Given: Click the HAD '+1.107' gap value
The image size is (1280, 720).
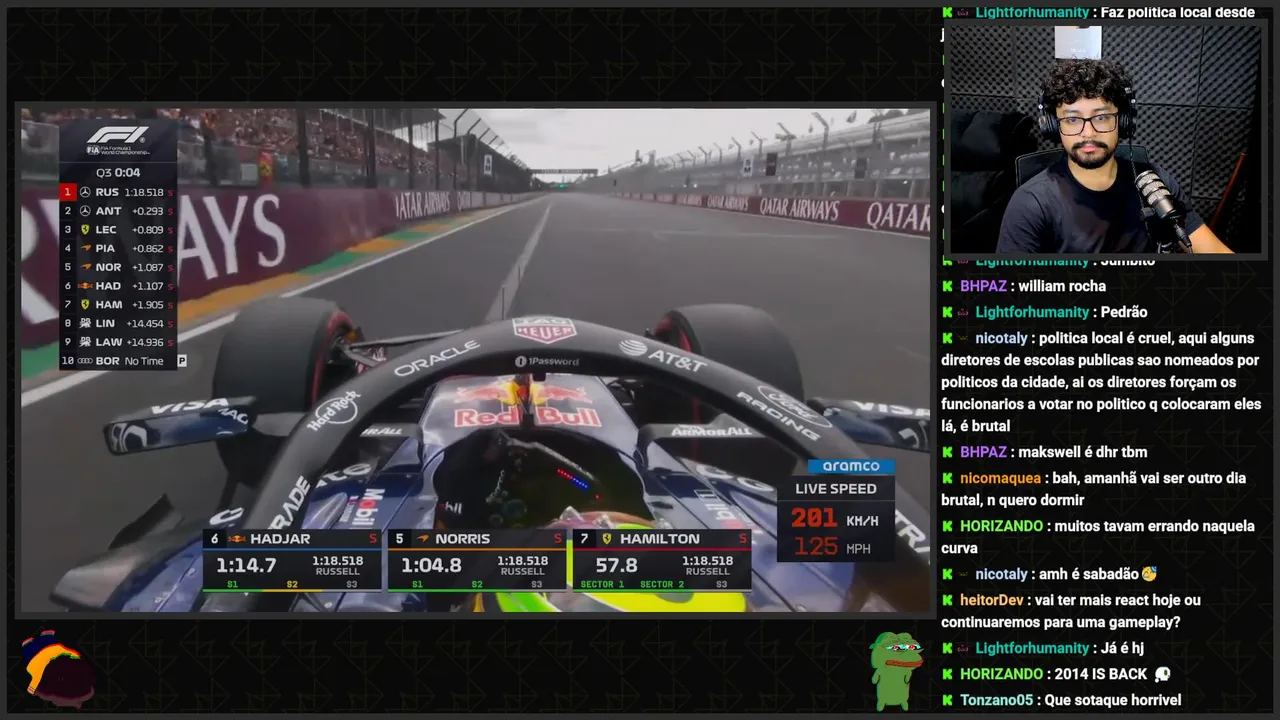Looking at the screenshot, I should pyautogui.click(x=148, y=286).
